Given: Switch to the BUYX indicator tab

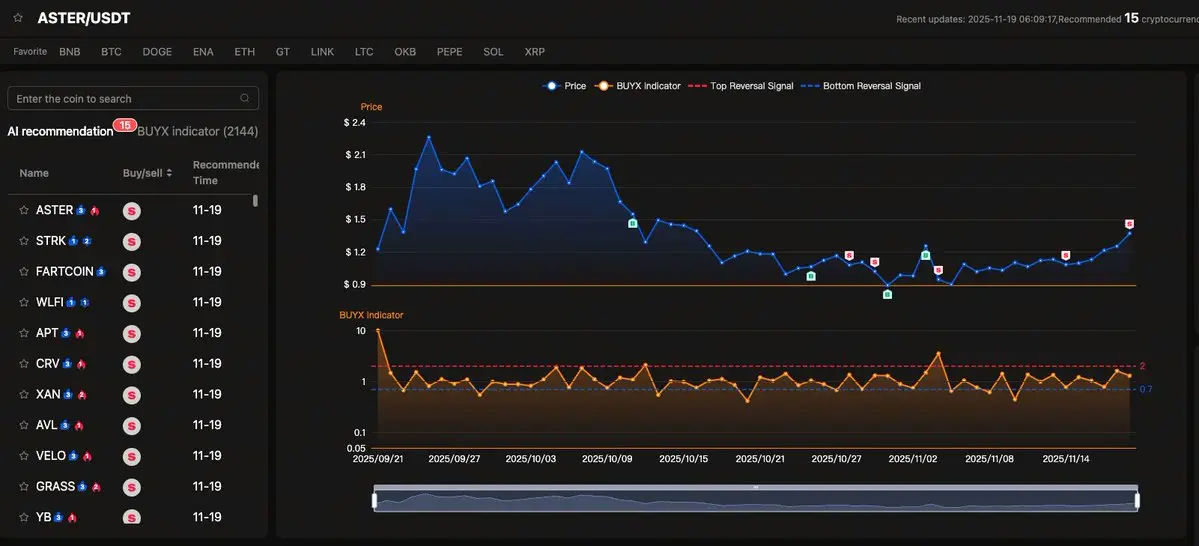Looking at the screenshot, I should (197, 131).
